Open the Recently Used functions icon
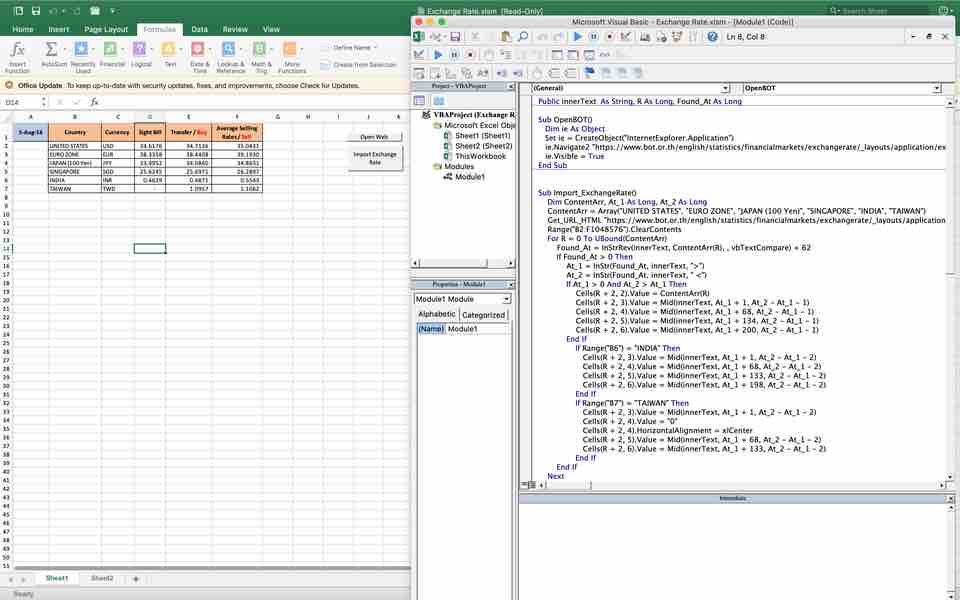Viewport: 960px width, 600px height. tap(81, 49)
